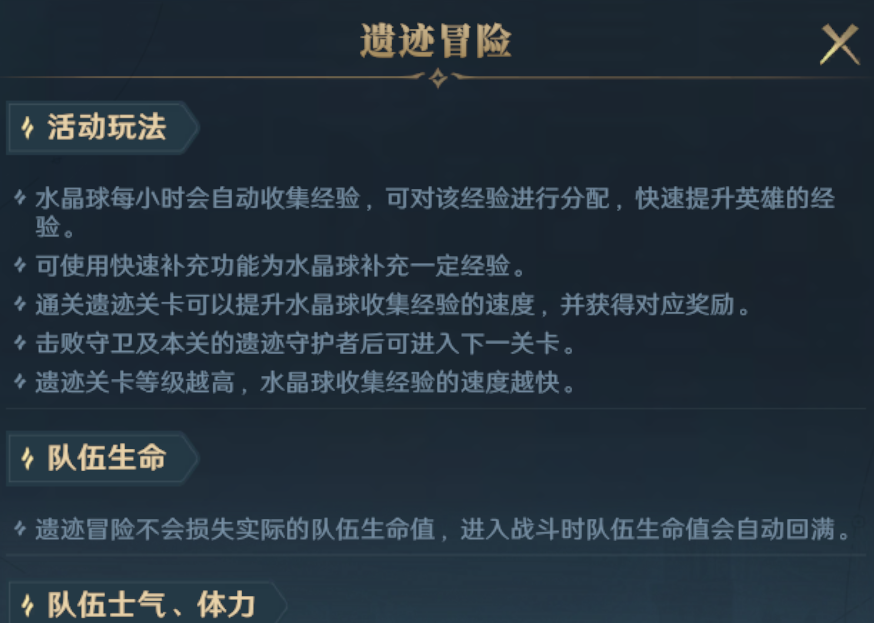Image resolution: width=874 pixels, height=623 pixels.
Task: Select the line about 队伍生命值会自动回满
Action: point(443,529)
